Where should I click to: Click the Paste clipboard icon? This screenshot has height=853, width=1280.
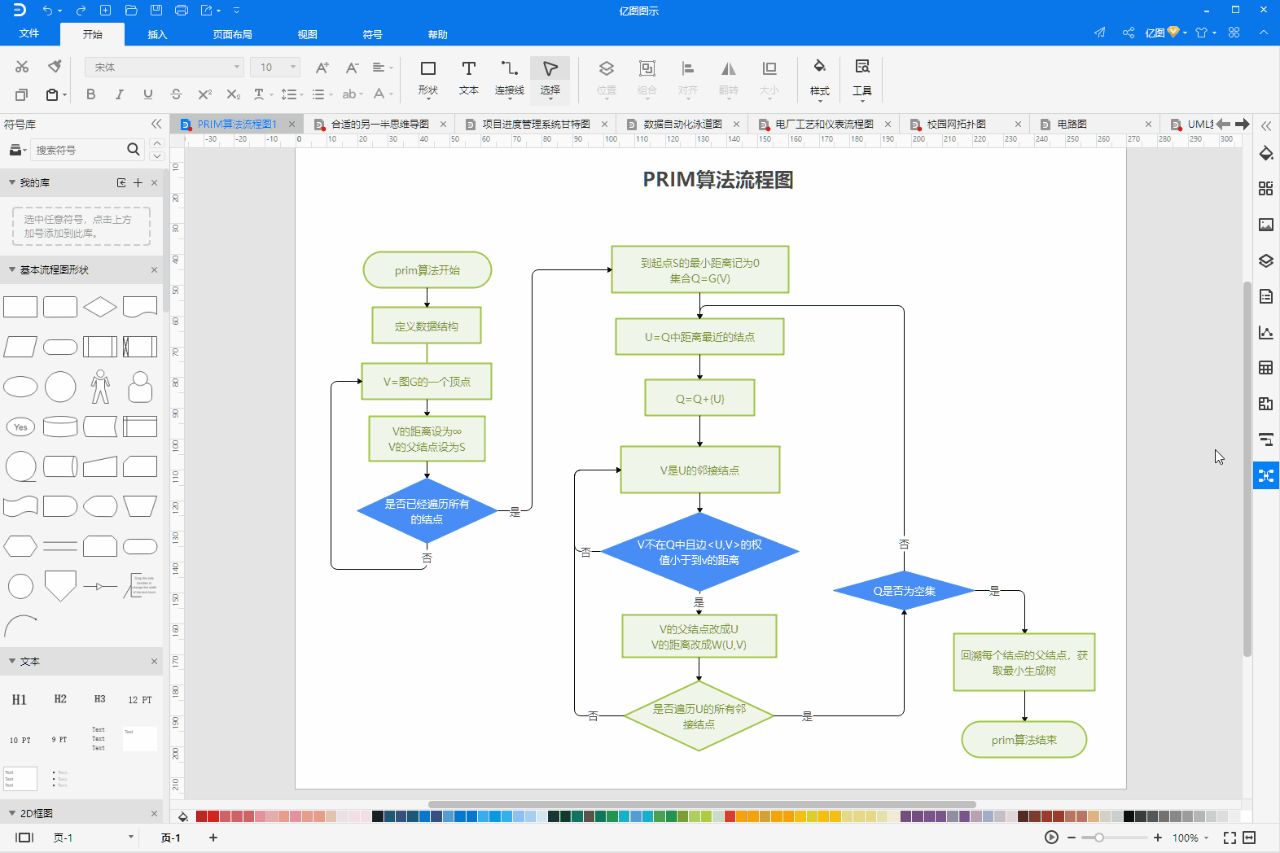coord(52,95)
